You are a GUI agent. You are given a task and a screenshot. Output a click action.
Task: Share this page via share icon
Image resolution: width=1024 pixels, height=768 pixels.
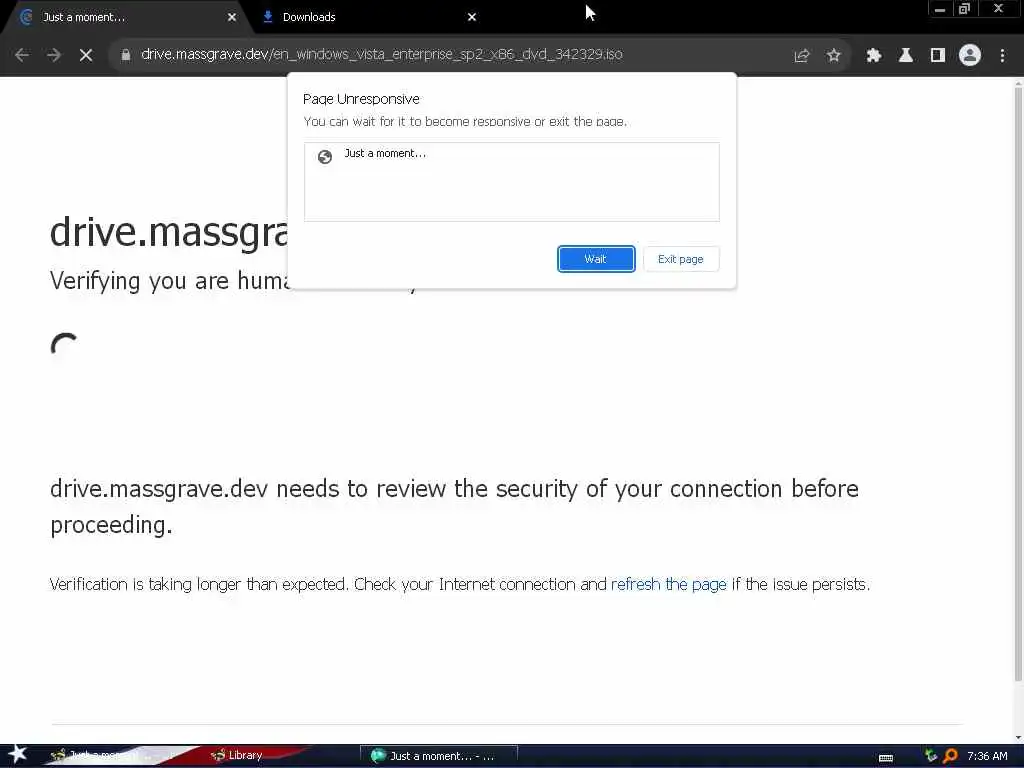(x=802, y=56)
